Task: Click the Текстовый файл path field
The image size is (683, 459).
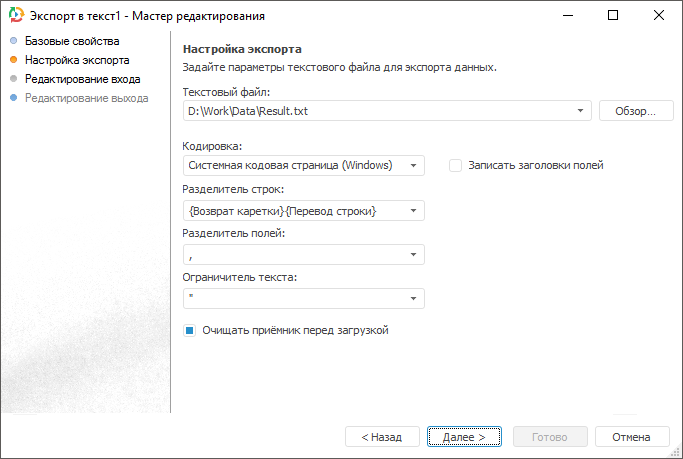Action: click(378, 111)
